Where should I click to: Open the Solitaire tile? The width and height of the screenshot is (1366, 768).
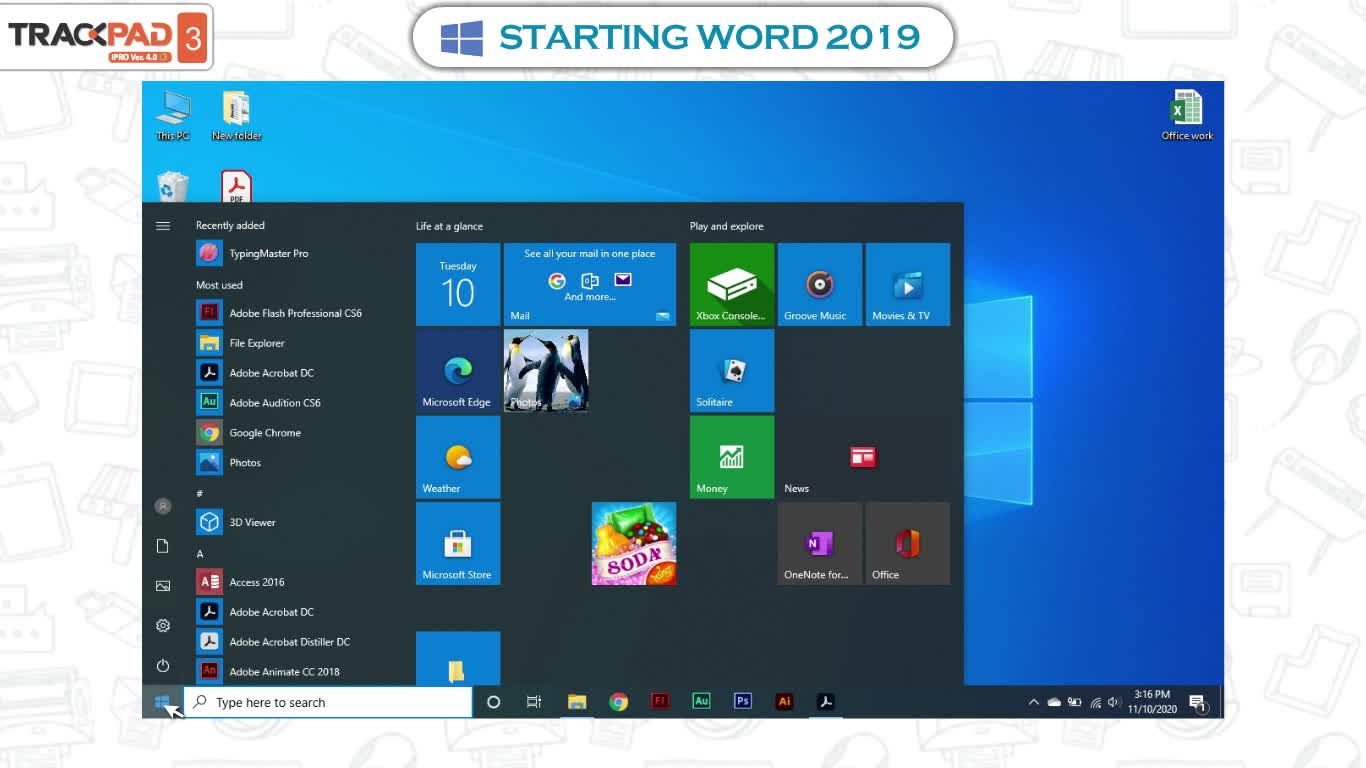point(732,371)
